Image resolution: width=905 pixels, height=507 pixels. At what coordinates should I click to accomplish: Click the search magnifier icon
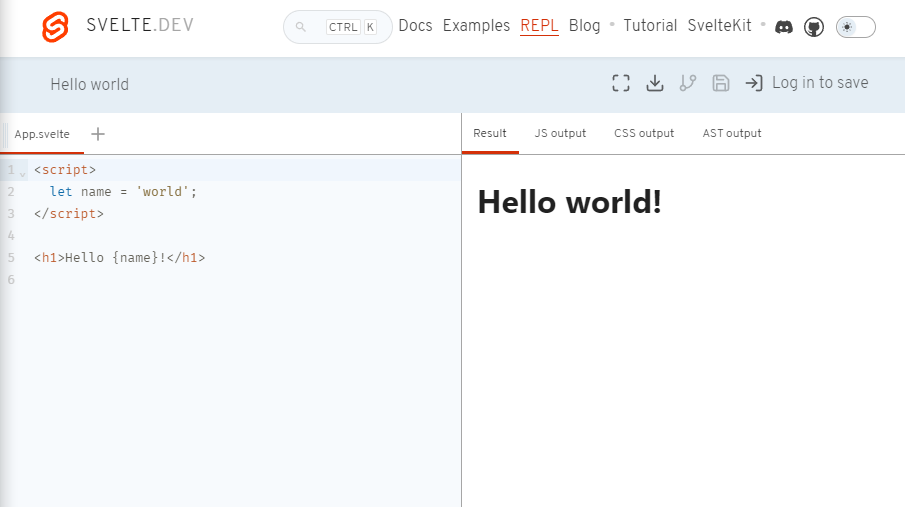click(x=300, y=27)
